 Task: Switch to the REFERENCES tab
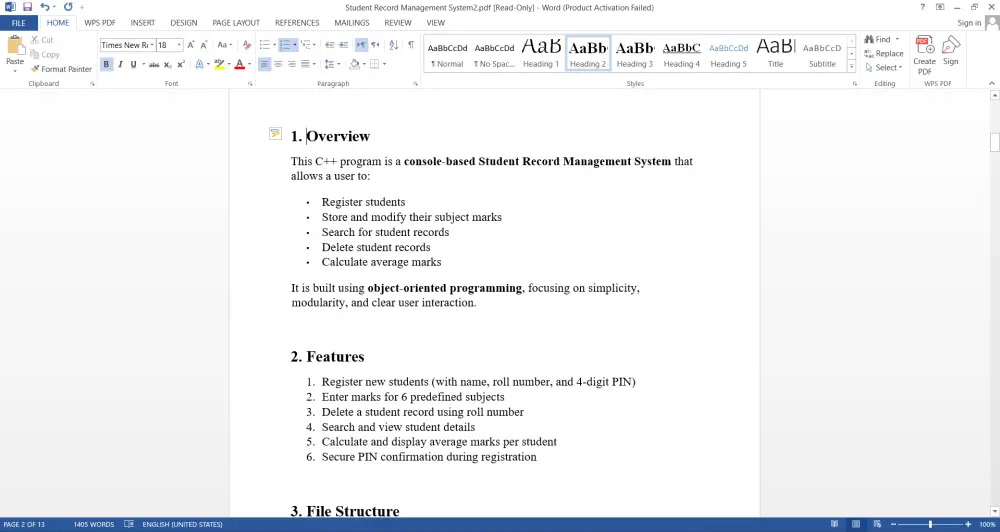(x=297, y=23)
